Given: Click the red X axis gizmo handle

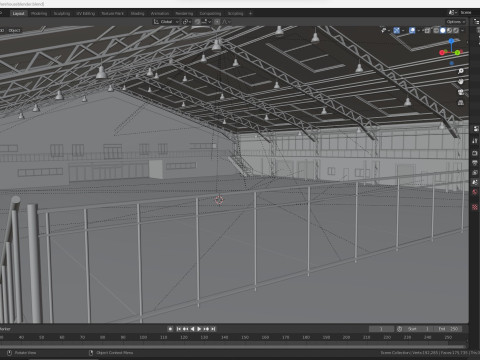Looking at the screenshot, I should point(442,53).
